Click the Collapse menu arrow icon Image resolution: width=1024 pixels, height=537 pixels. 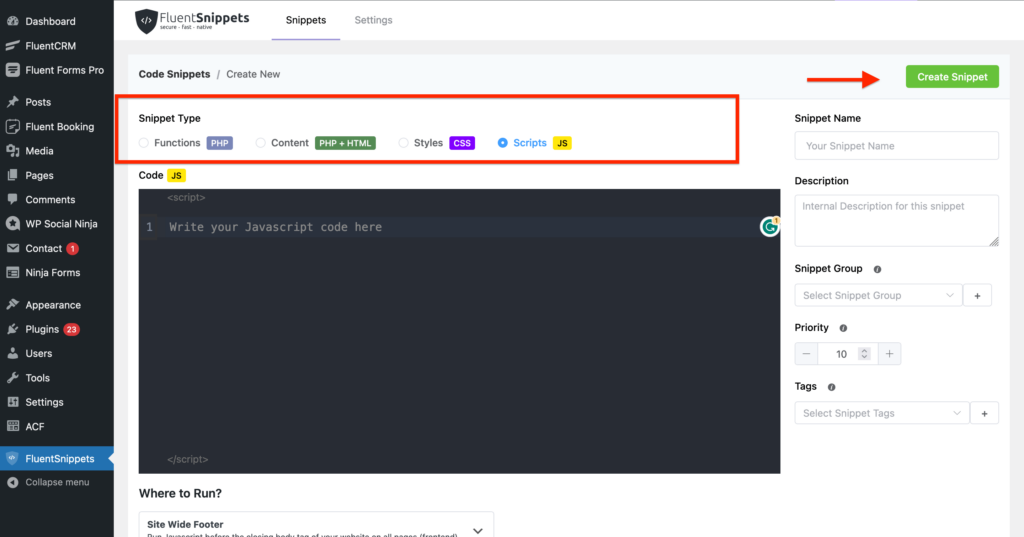12,482
